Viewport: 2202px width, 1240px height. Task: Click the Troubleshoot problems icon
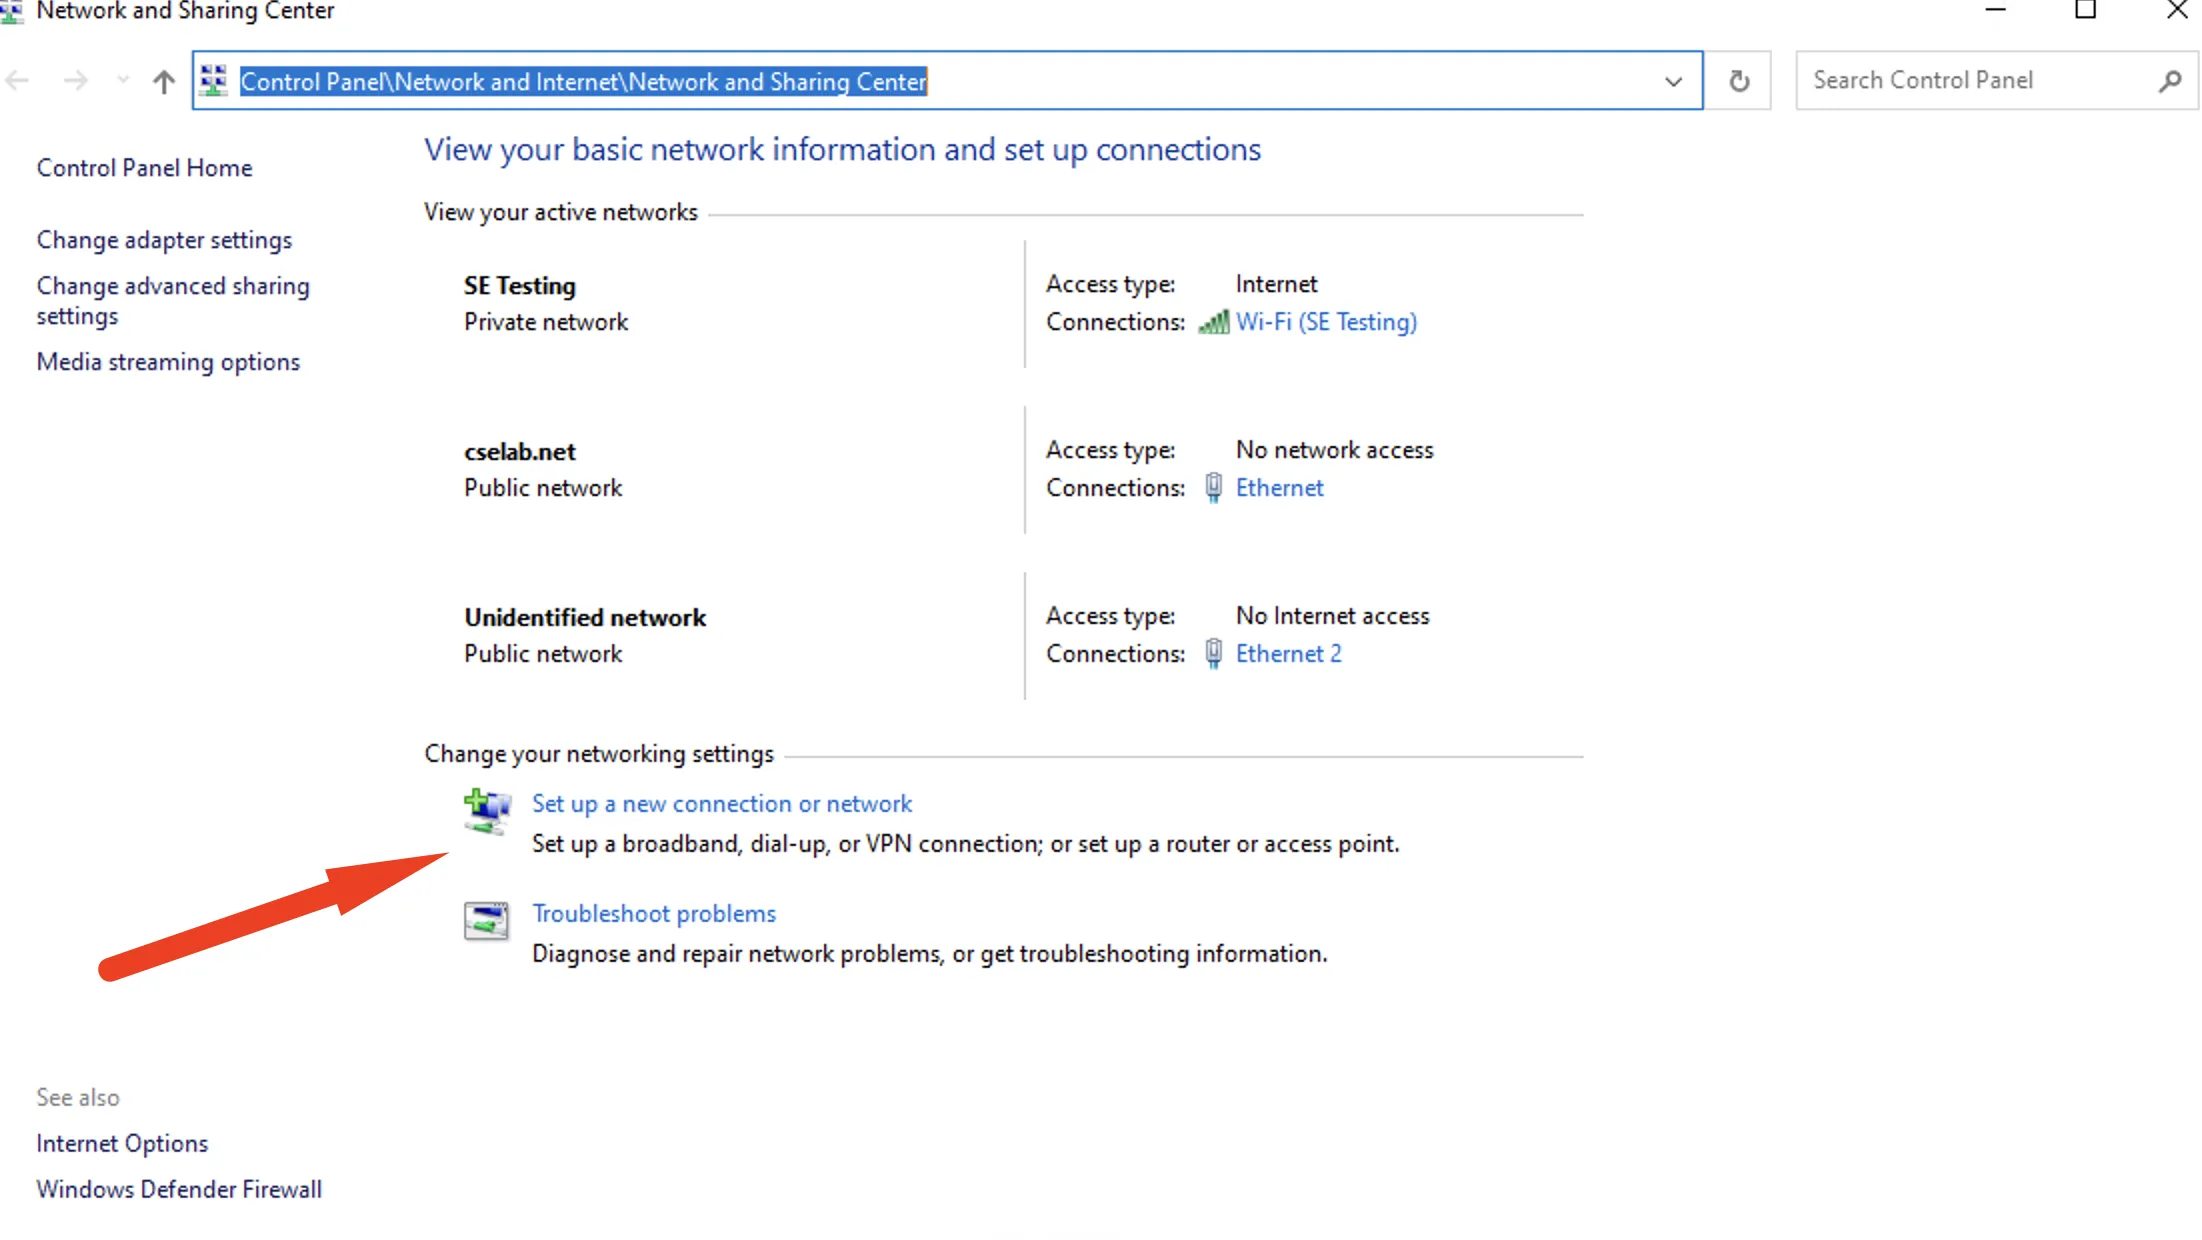coord(486,921)
